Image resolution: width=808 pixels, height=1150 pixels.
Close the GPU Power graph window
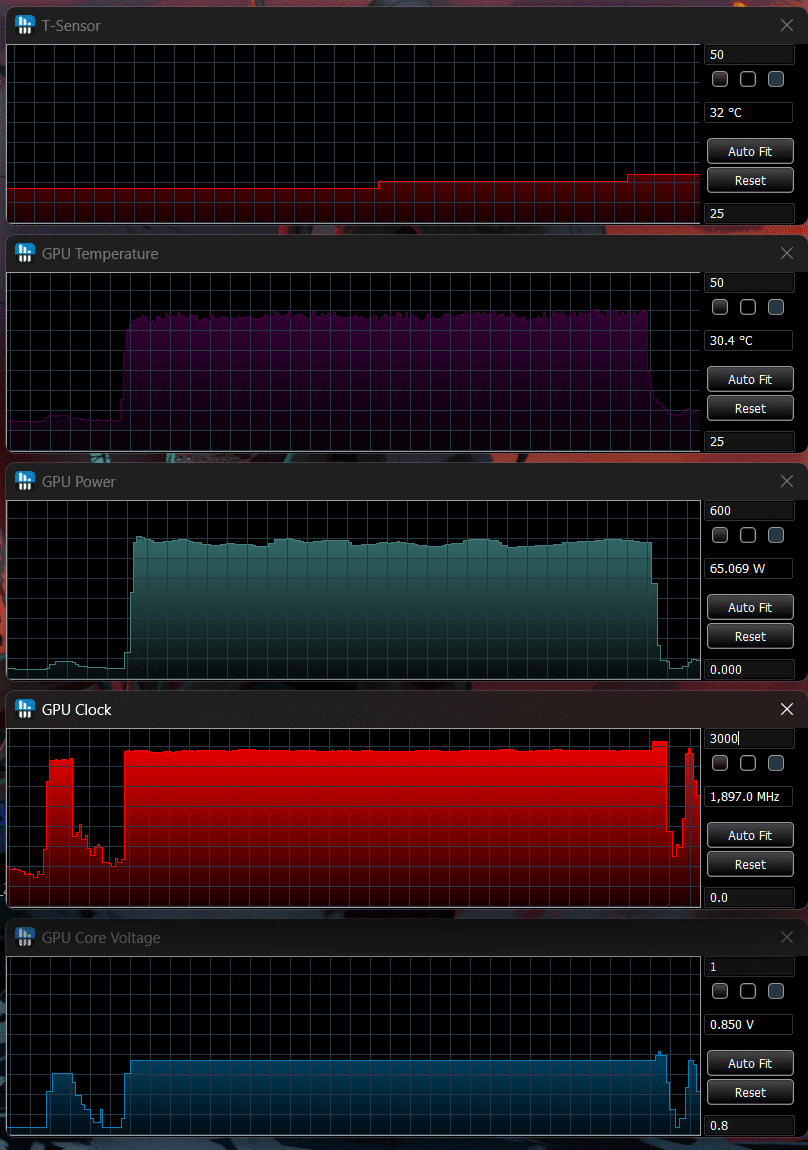[x=787, y=481]
